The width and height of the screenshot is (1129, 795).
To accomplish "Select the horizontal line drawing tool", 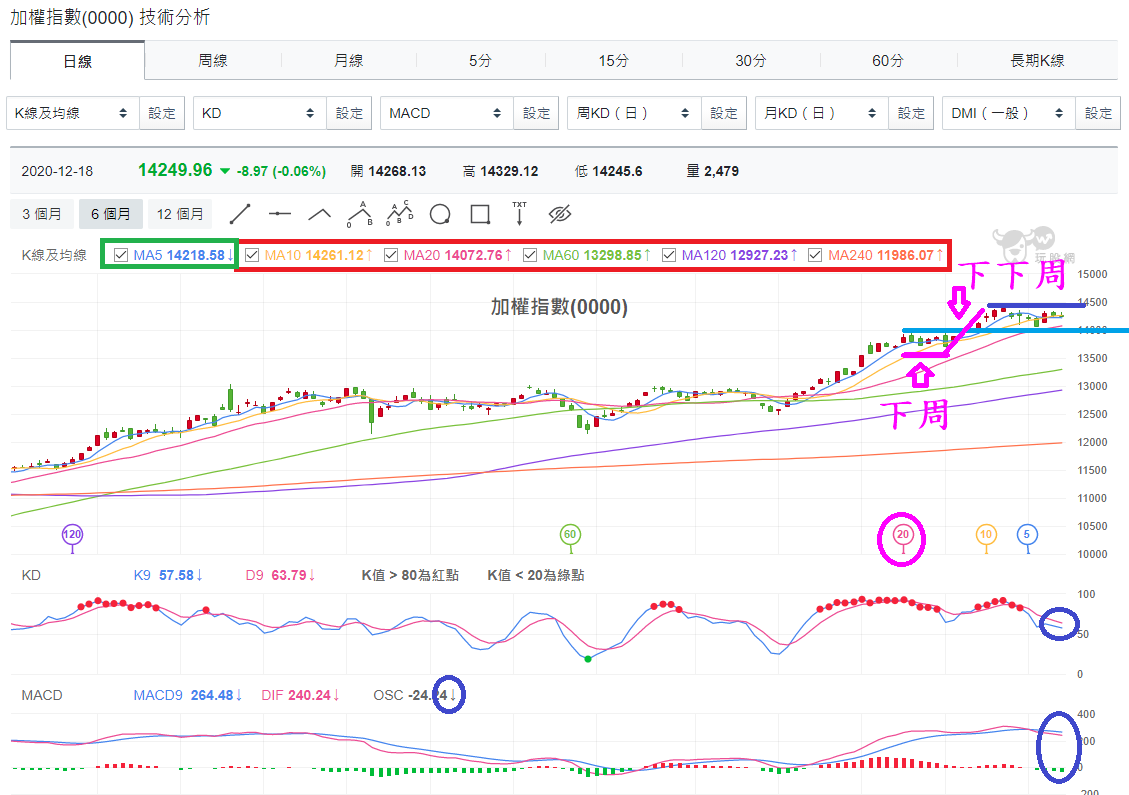I will pos(279,214).
